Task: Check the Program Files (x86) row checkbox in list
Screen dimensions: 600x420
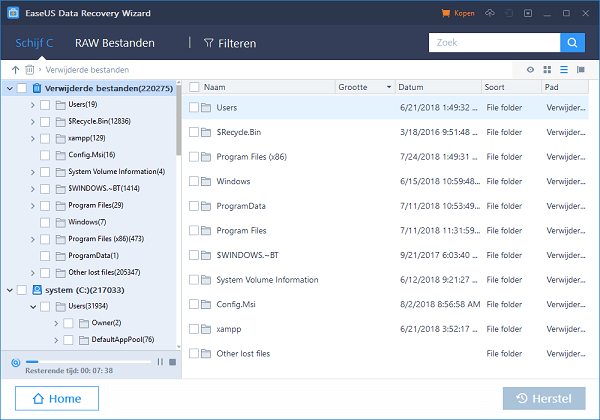Action: click(194, 157)
